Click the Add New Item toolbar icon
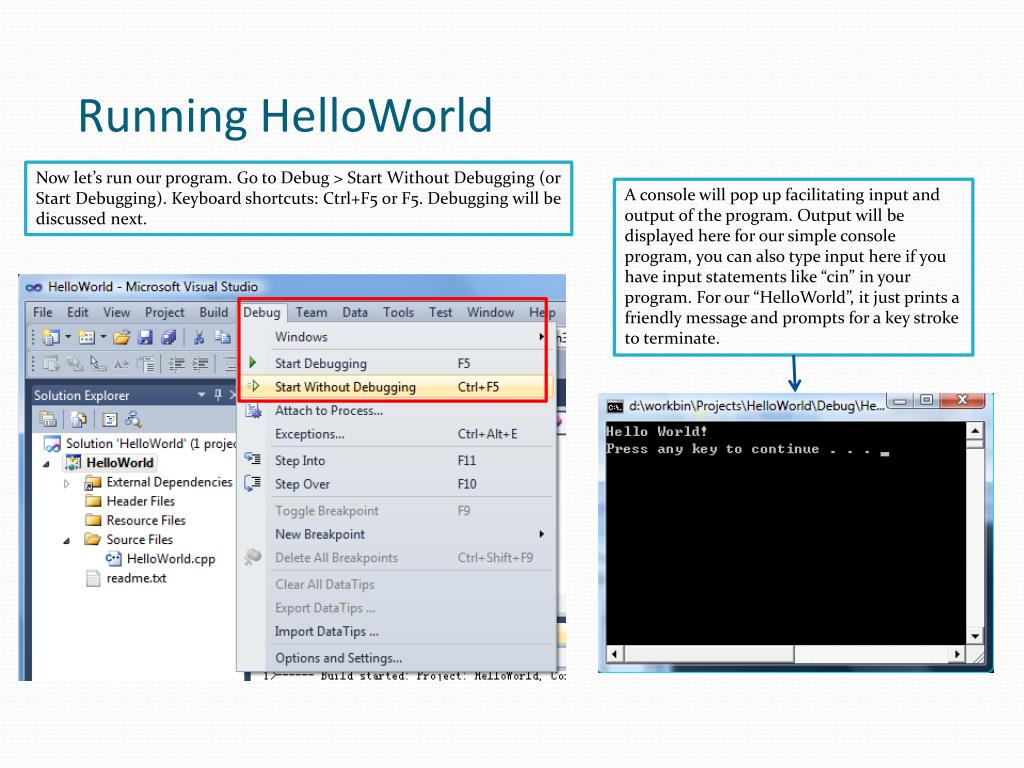This screenshot has width=1024, height=768. pyautogui.click(x=86, y=337)
